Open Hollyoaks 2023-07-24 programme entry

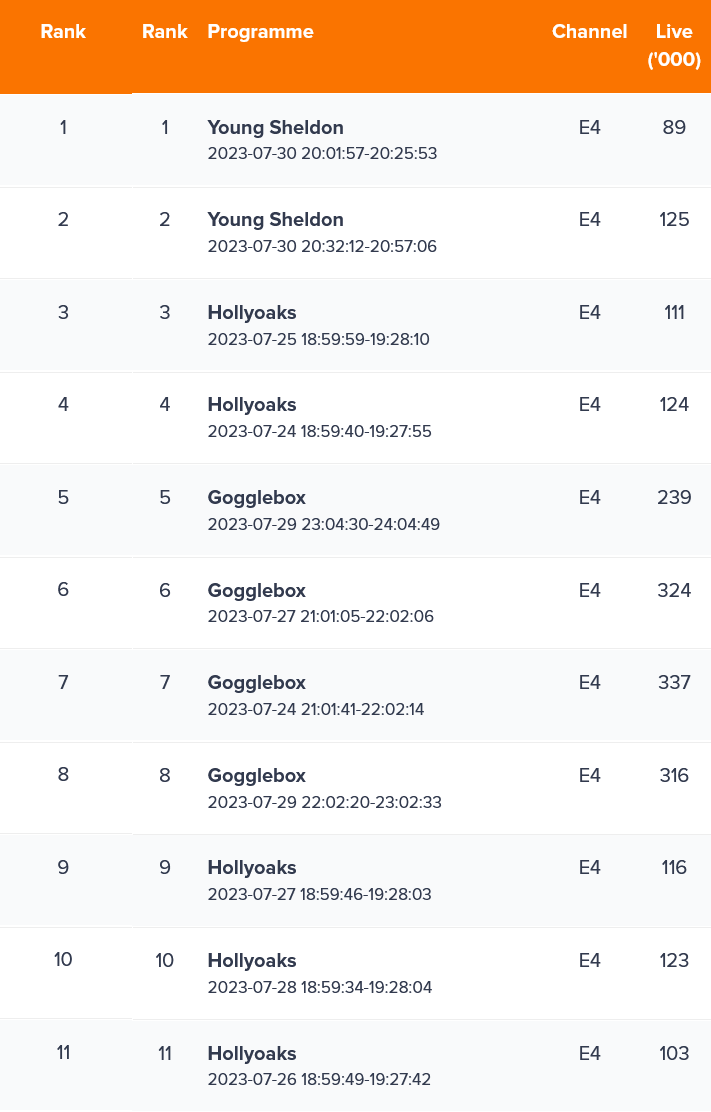point(252,405)
